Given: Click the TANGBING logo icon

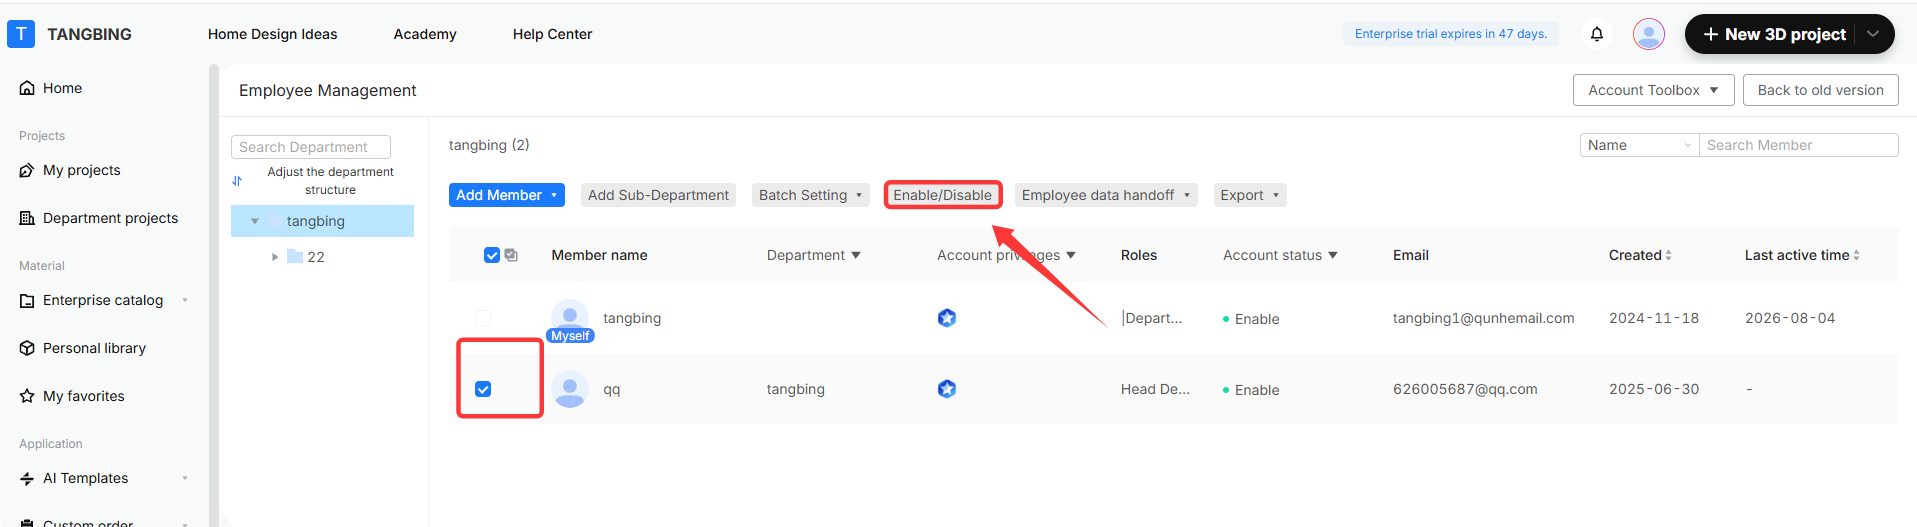Looking at the screenshot, I should tap(21, 34).
